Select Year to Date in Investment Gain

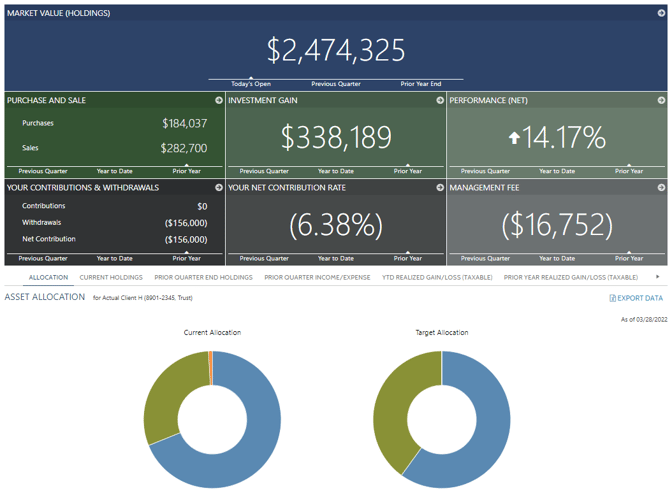pos(336,171)
